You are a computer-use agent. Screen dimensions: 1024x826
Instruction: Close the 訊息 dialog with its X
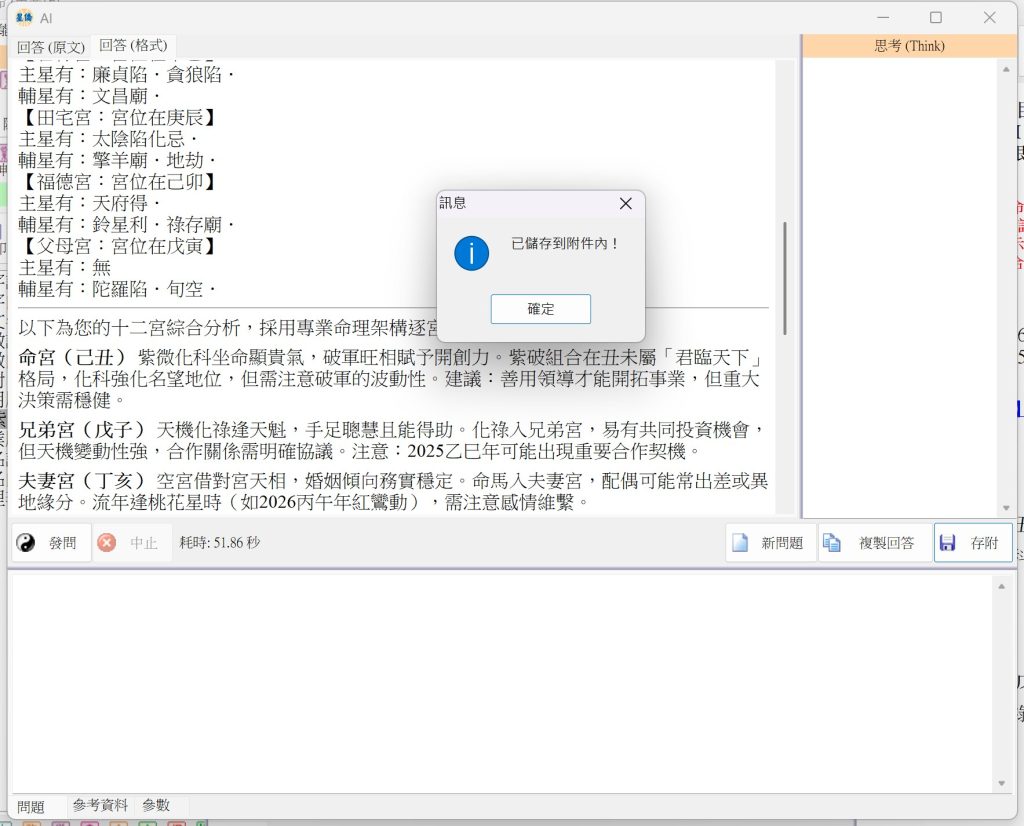pos(626,203)
